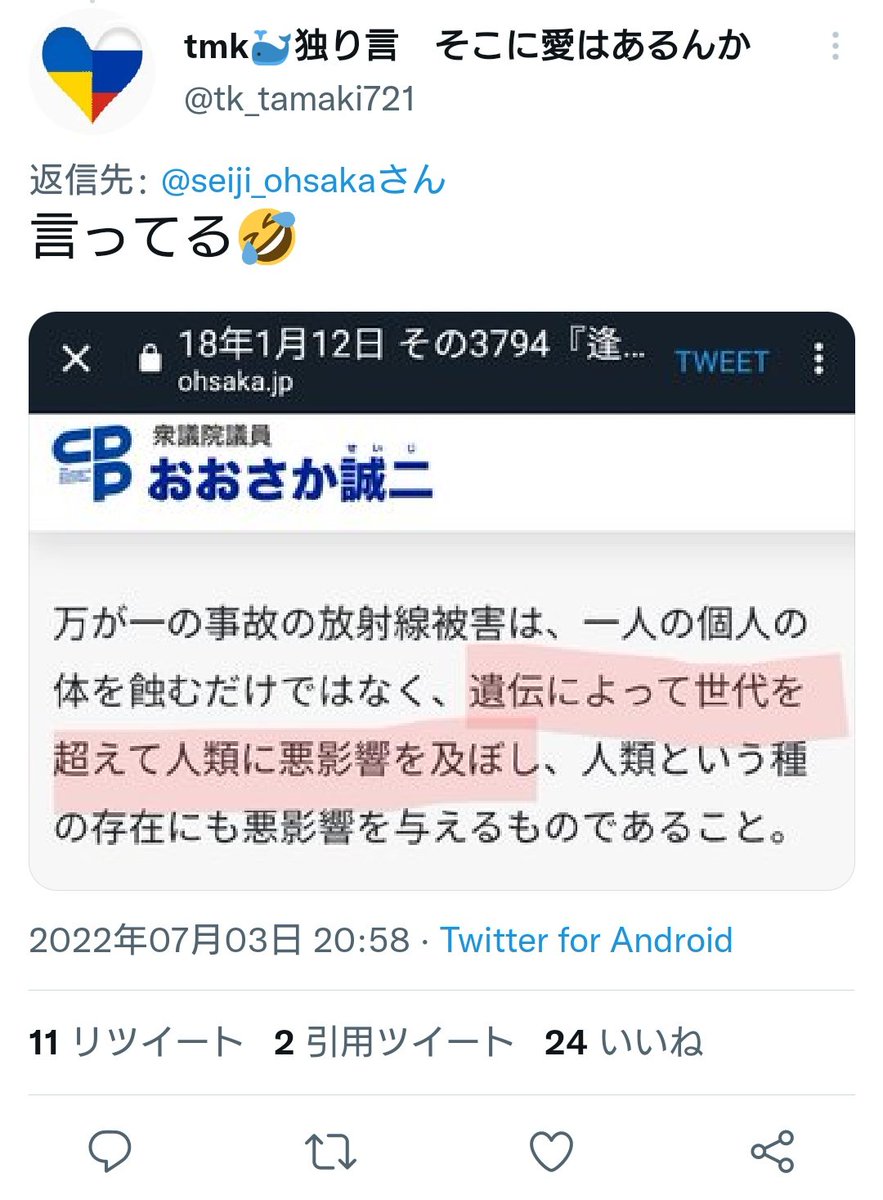Tap the TWEET button in screenshot
Viewport: 883px width, 1200px height.
click(721, 361)
